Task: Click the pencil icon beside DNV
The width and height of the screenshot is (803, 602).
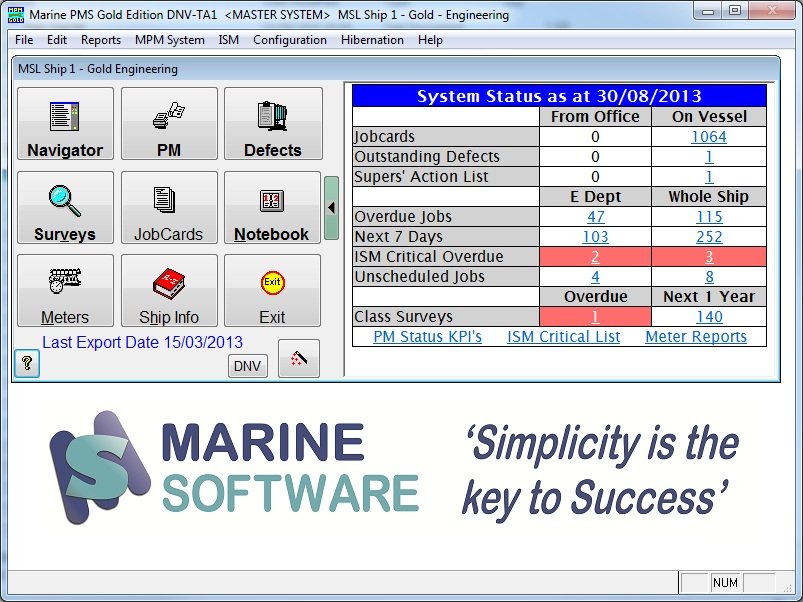Action: 299,358
